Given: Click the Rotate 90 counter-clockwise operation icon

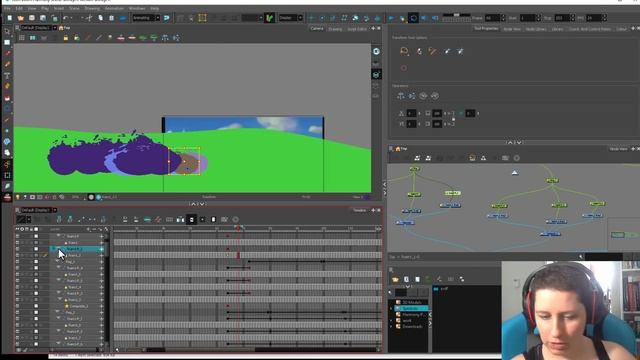Looking at the screenshot, I should tap(435, 96).
